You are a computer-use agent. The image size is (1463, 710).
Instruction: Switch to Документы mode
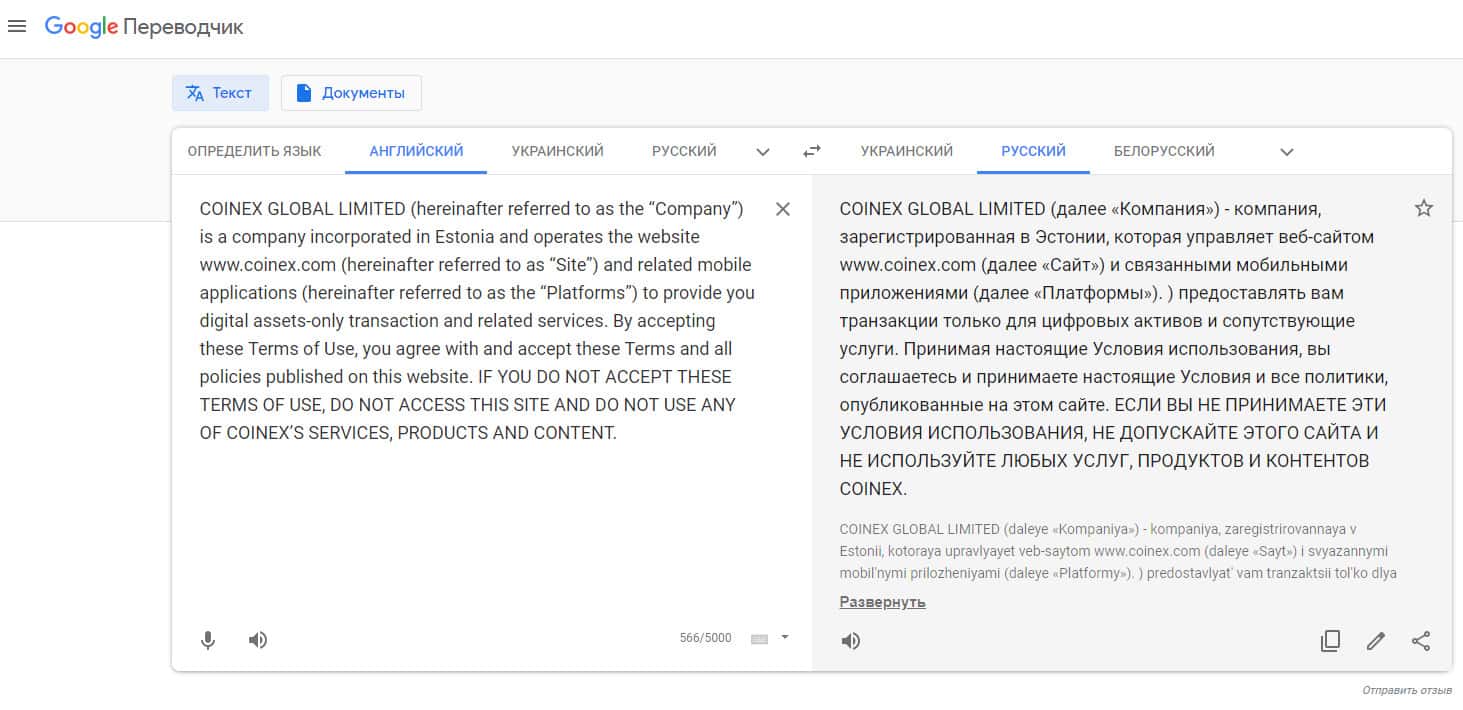click(x=351, y=93)
